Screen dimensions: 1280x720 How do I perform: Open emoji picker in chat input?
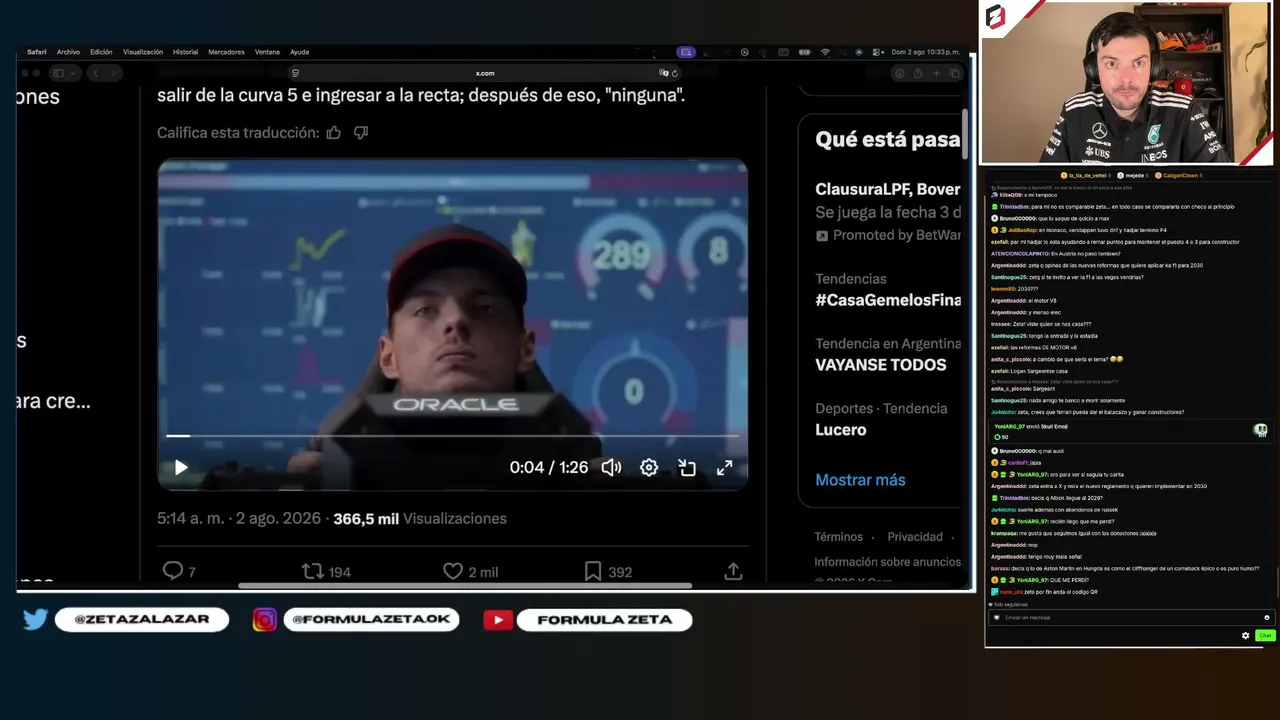[x=1266, y=617]
